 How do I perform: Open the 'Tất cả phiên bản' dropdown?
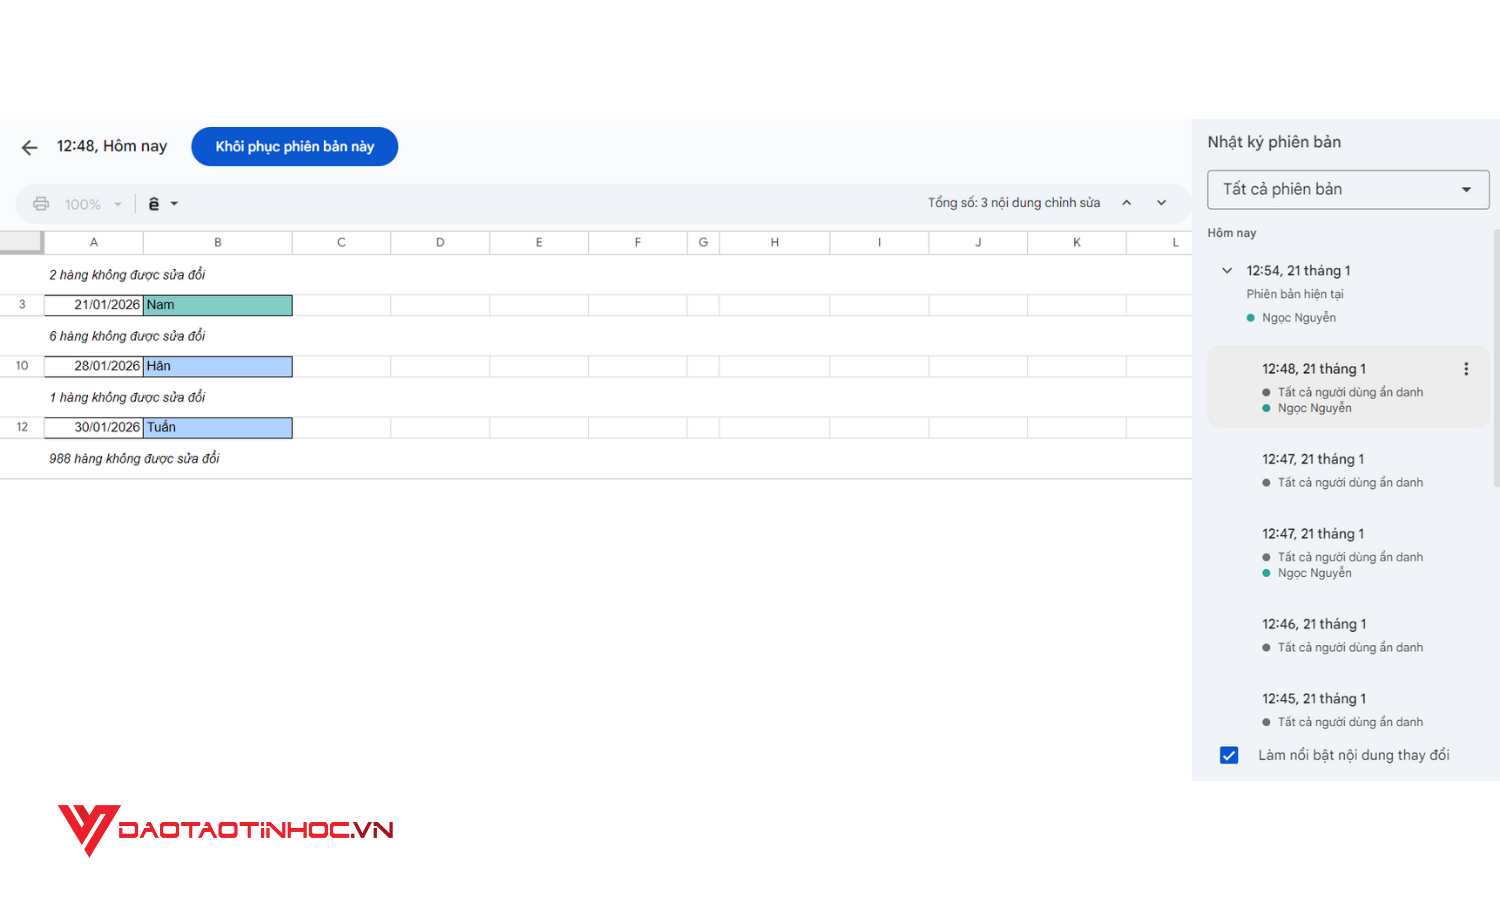(1347, 189)
